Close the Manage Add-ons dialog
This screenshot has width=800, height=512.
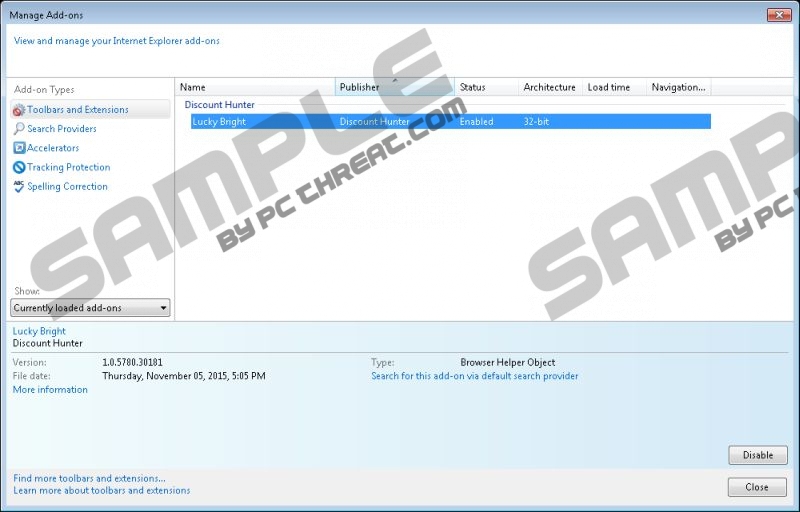[x=757, y=487]
